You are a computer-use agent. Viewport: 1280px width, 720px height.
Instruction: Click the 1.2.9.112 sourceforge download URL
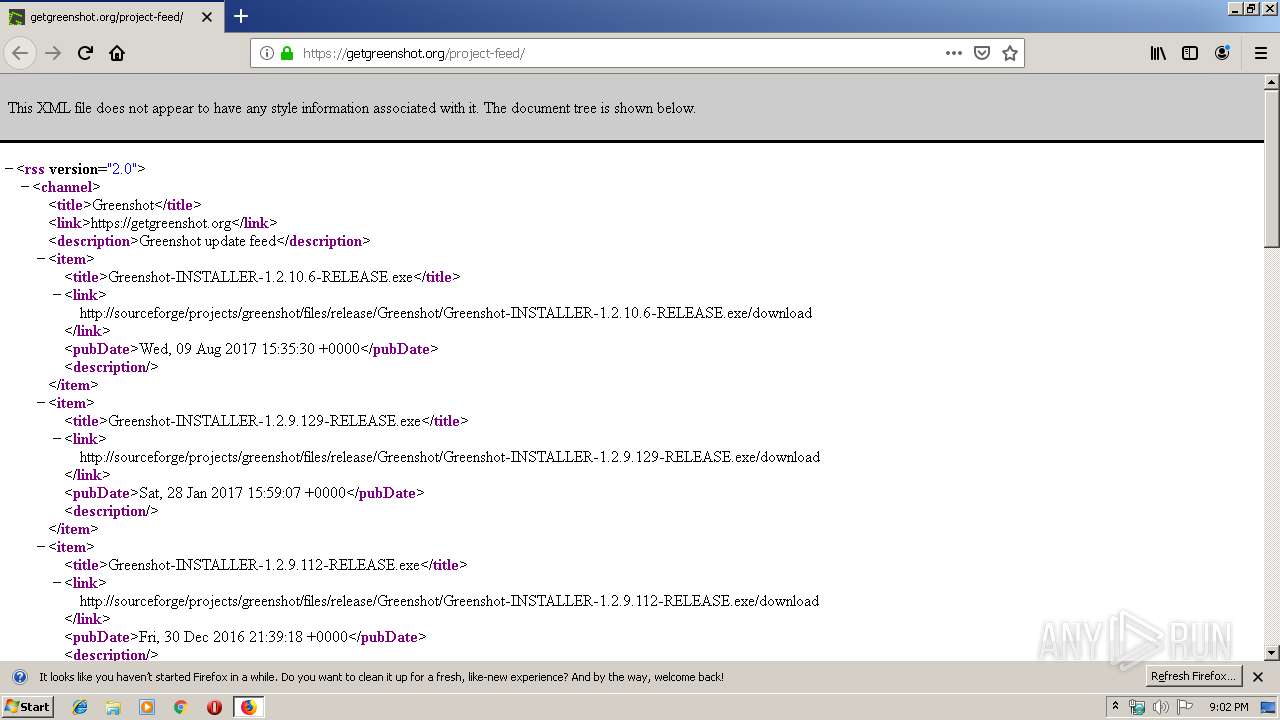pos(449,601)
